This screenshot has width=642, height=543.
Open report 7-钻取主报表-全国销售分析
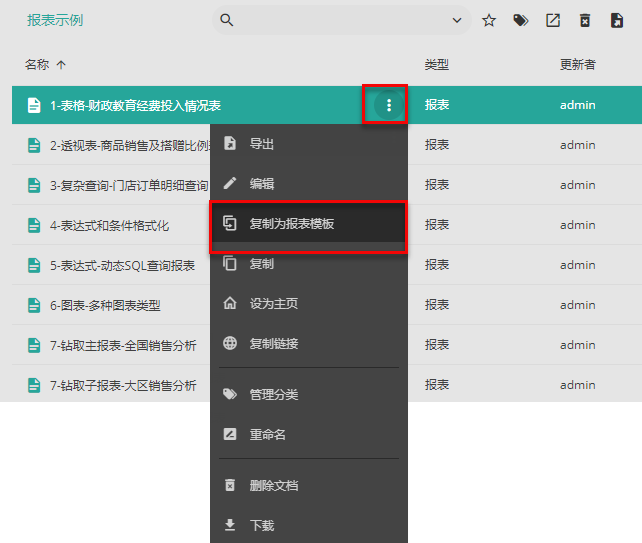point(123,346)
